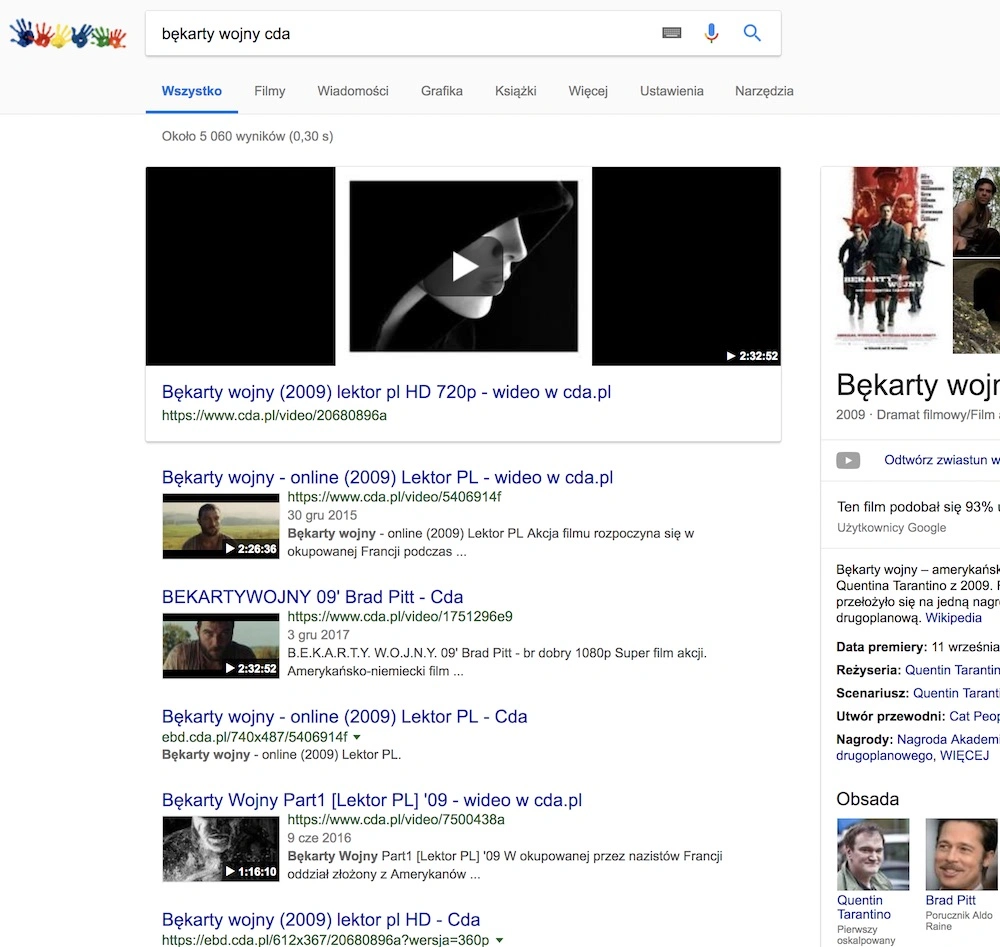Click the Quentin Tarantino cast name link
This screenshot has height=947, width=1000.
[x=864, y=907]
